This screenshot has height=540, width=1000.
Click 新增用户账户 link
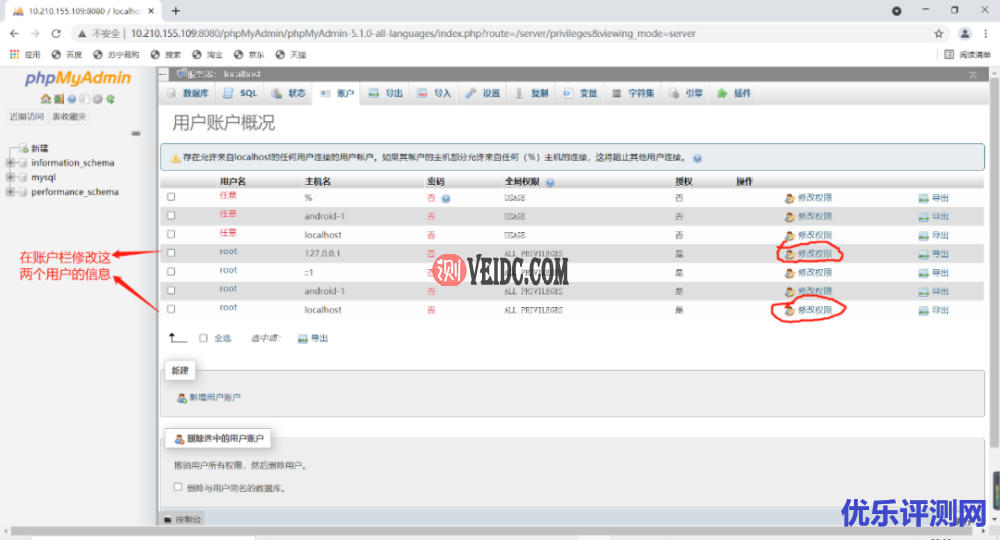coord(215,398)
